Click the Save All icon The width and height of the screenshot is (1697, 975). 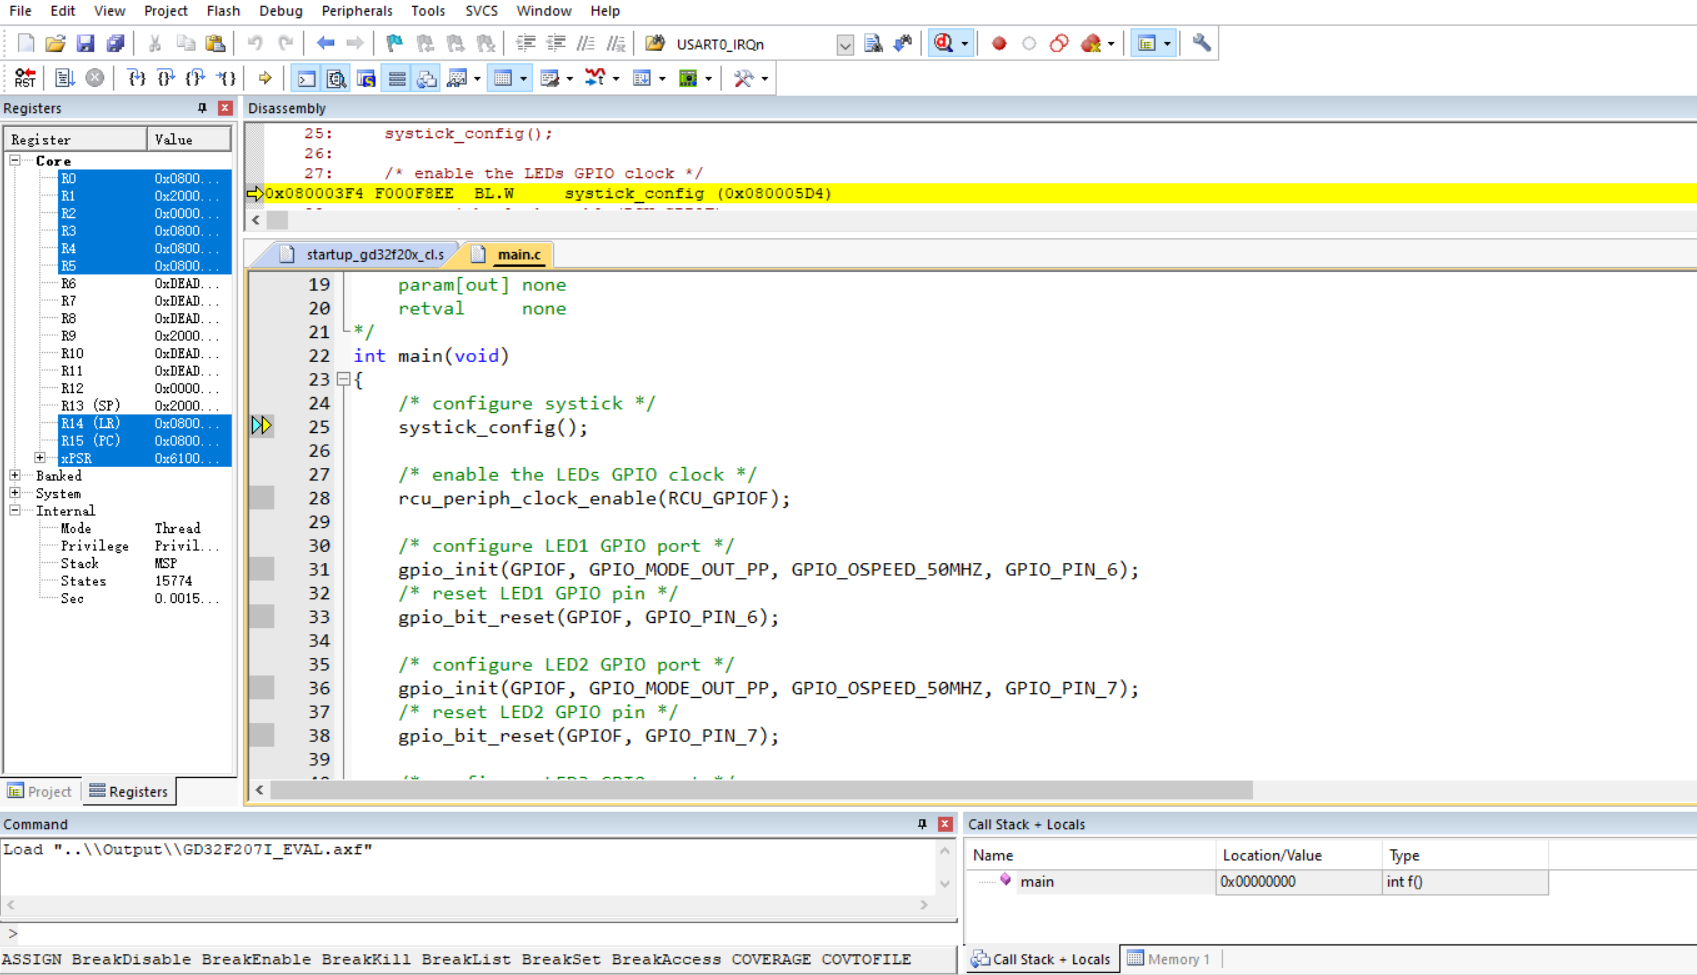point(115,43)
